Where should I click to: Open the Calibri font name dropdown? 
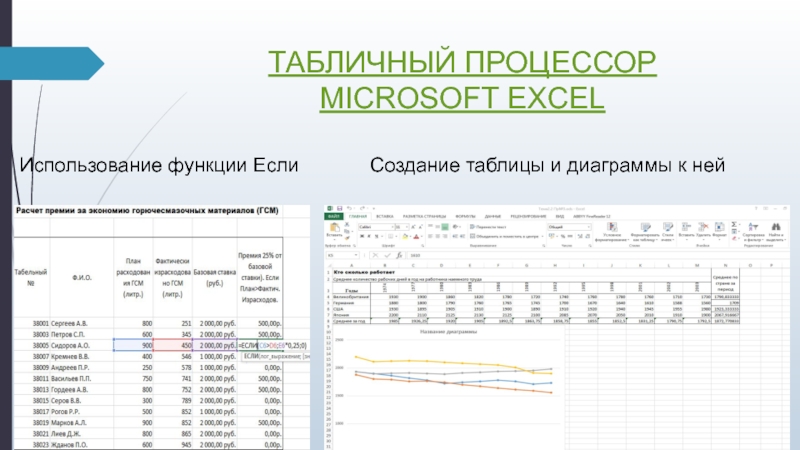392,227
